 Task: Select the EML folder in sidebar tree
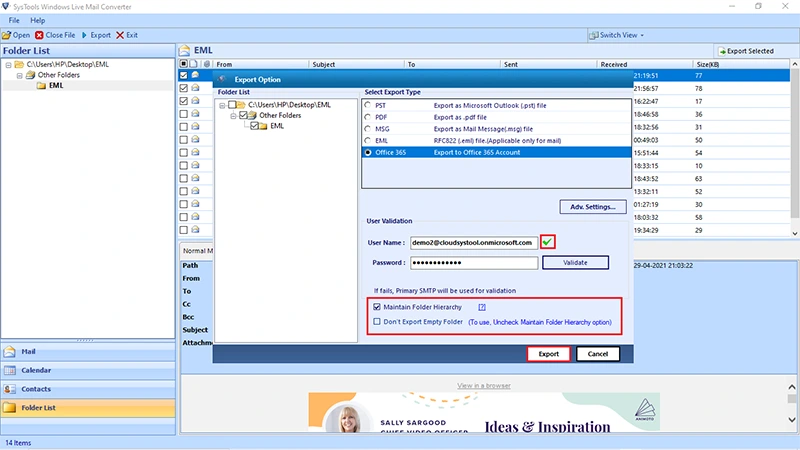pos(56,86)
